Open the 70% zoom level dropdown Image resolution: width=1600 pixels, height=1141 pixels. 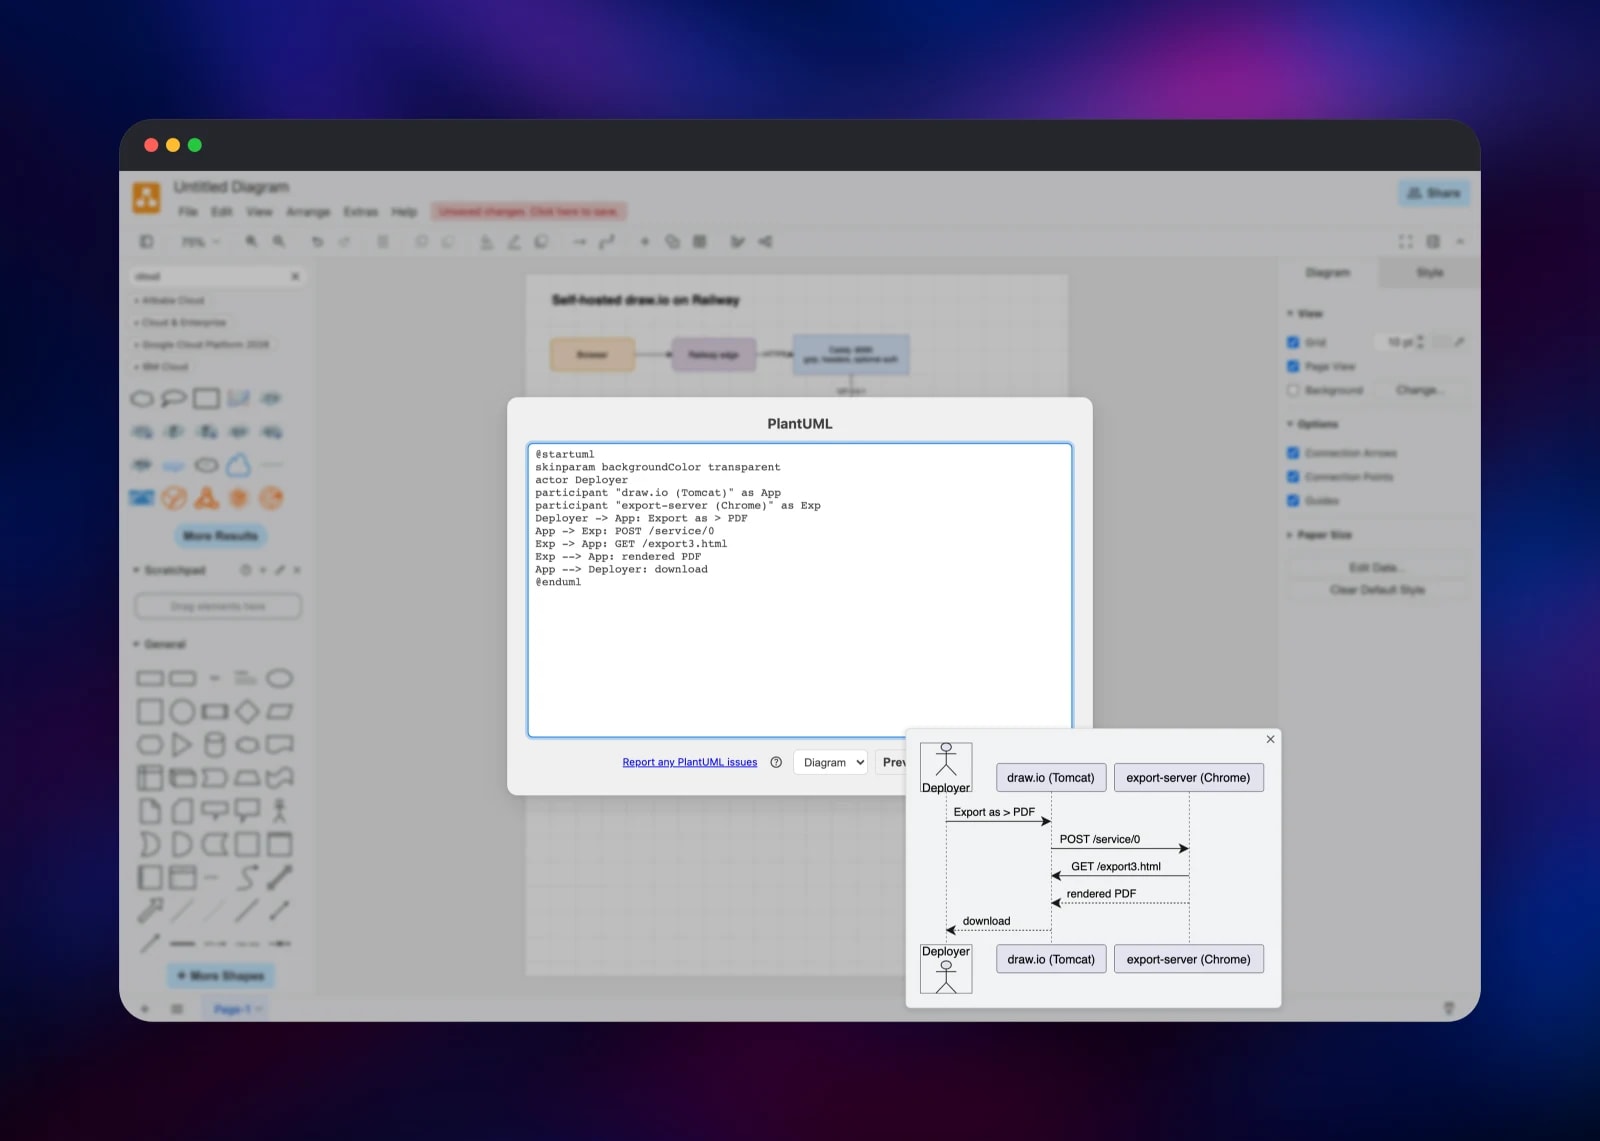coord(200,242)
